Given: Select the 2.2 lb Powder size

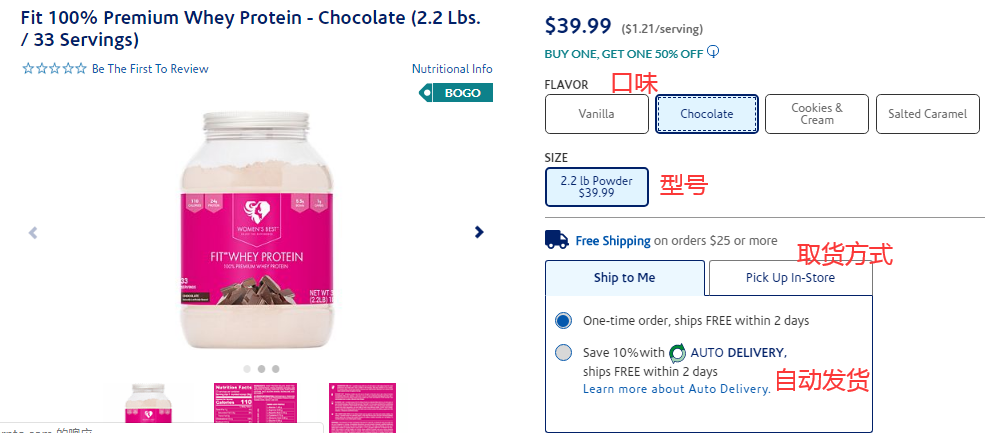Looking at the screenshot, I should 596,187.
